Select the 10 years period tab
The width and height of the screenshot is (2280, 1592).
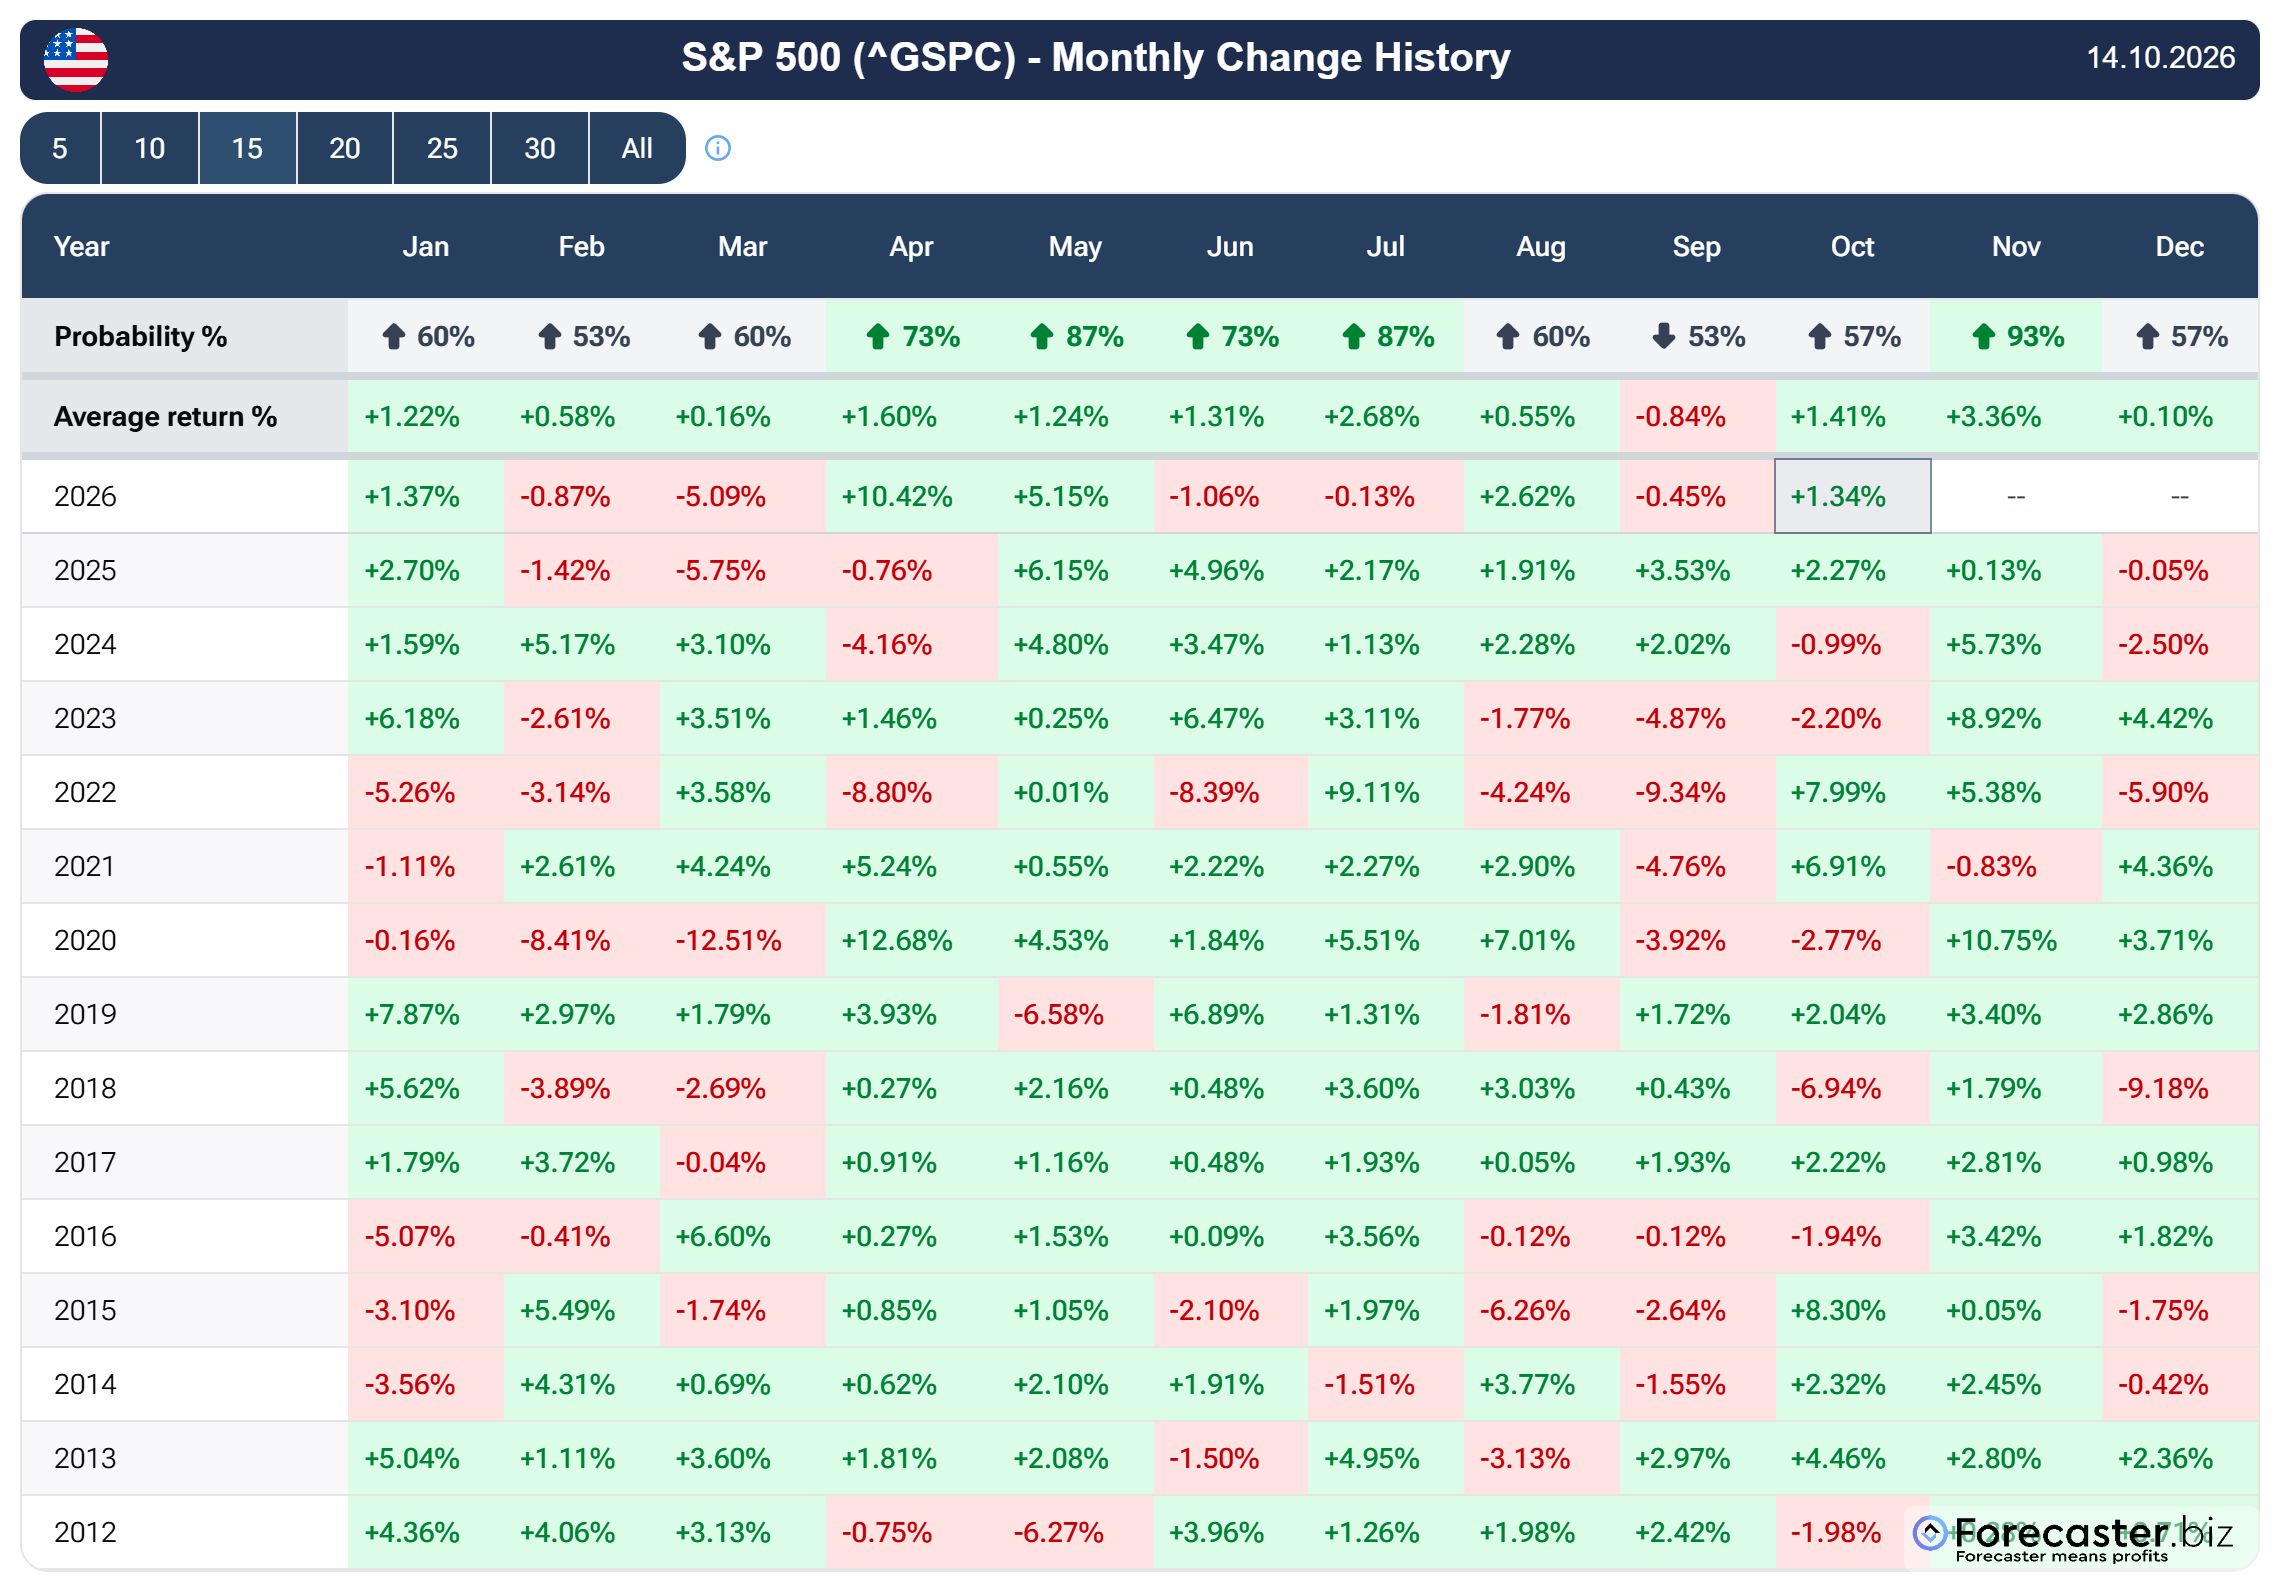tap(150, 148)
